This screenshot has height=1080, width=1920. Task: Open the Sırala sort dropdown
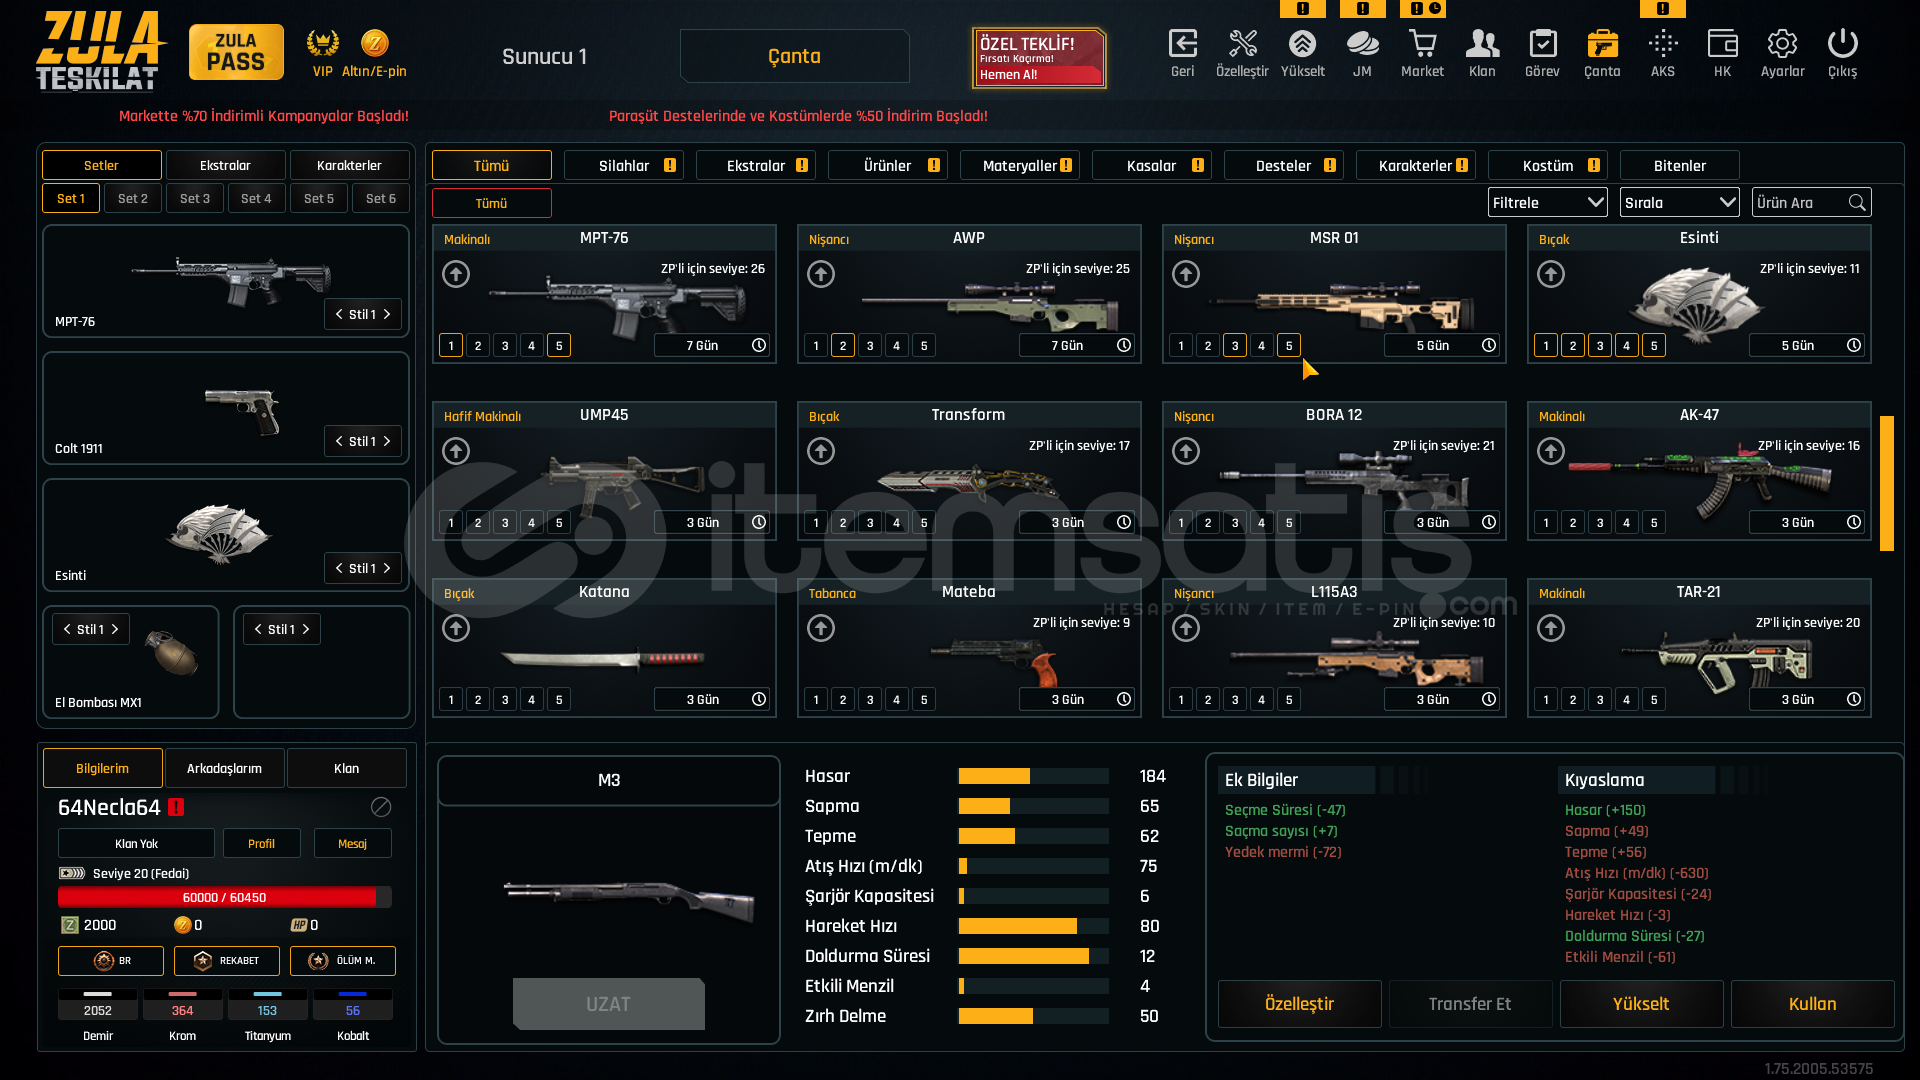[1679, 203]
